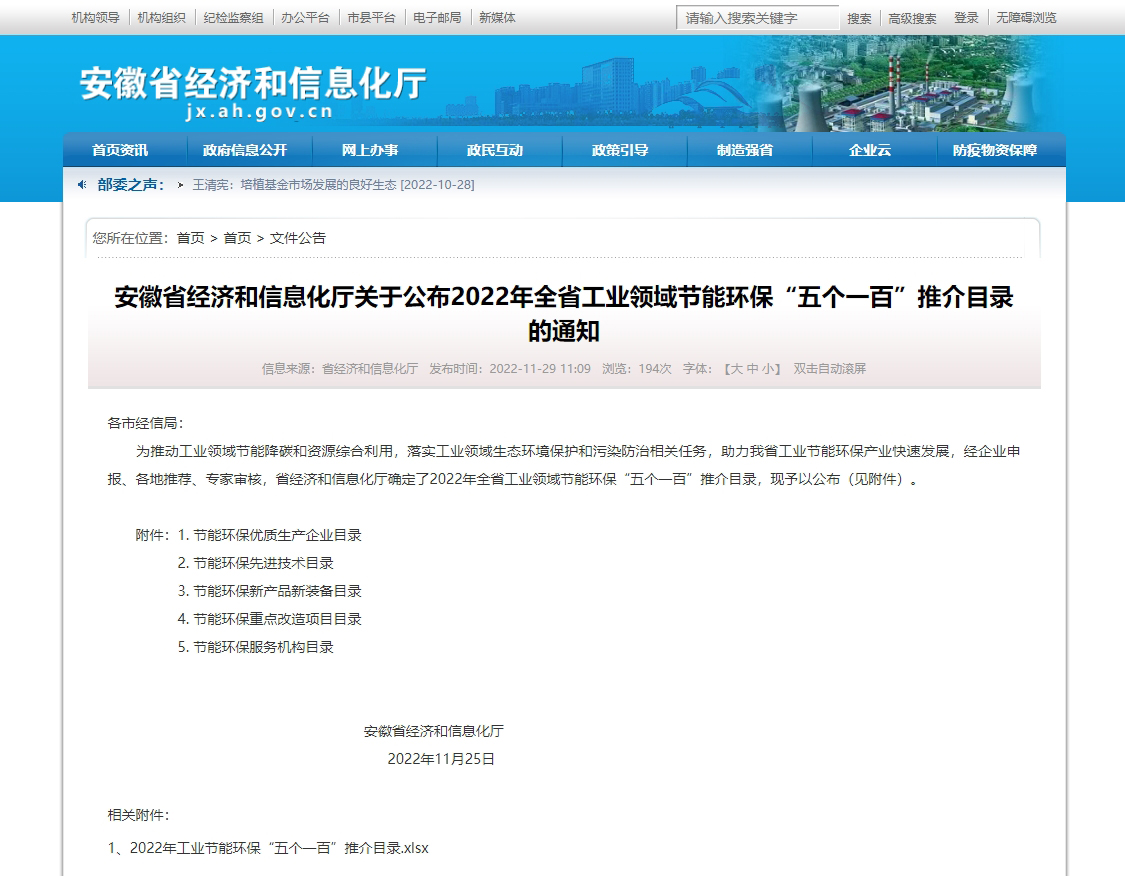Open 机构领导 in the top bar
1125x876 pixels.
point(95,18)
